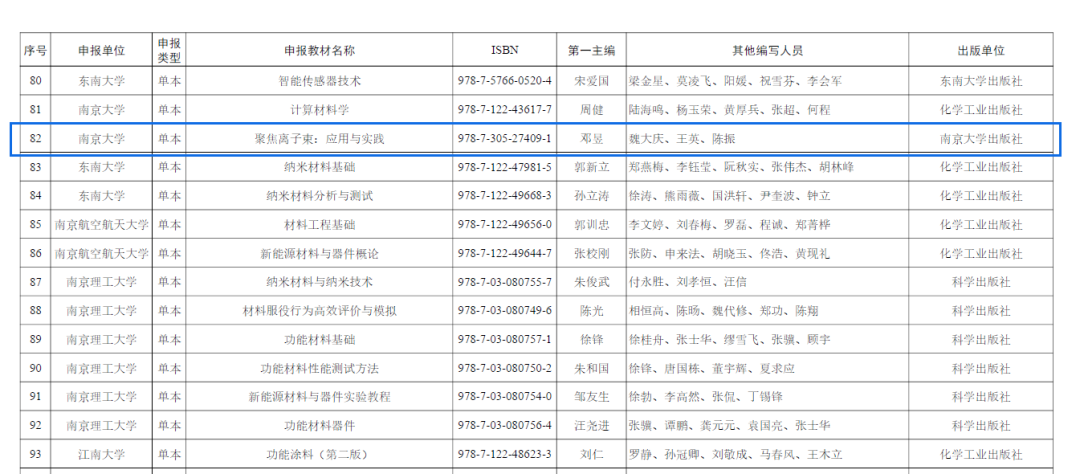The image size is (1080, 474).
Task: Click 科学出版社 in row 90
Action: 982,369
